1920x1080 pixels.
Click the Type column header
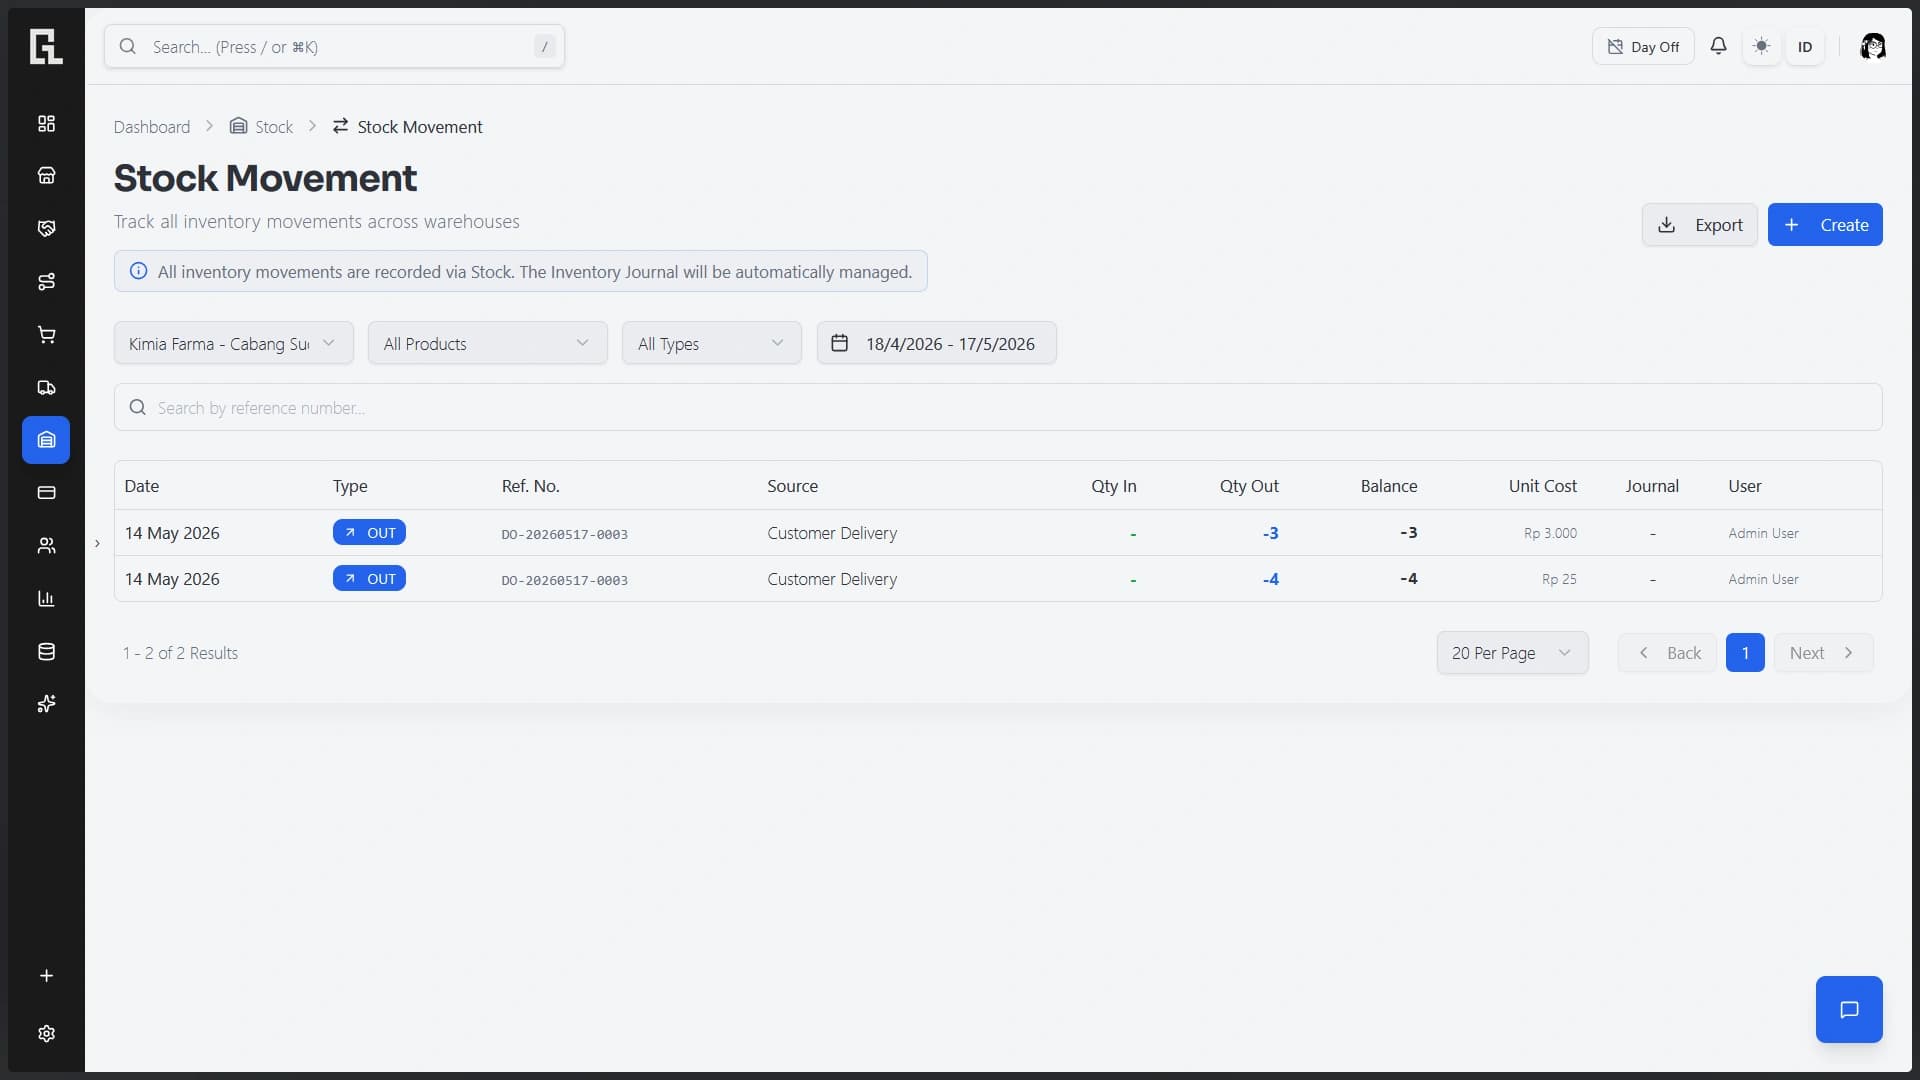point(350,486)
